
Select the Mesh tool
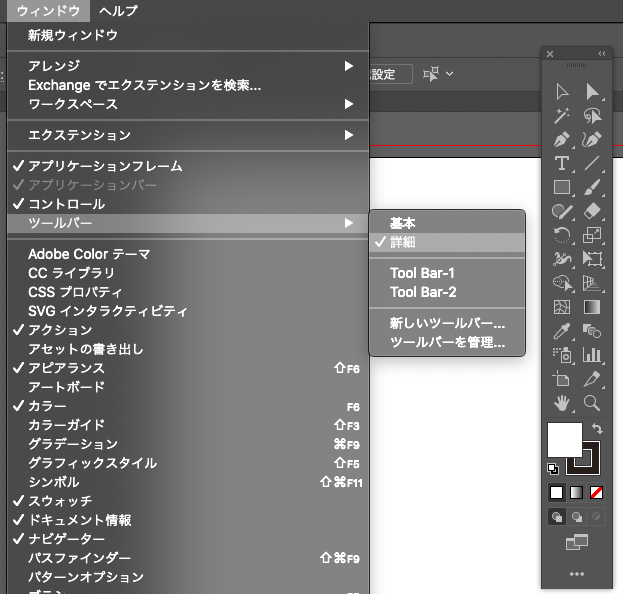(562, 307)
